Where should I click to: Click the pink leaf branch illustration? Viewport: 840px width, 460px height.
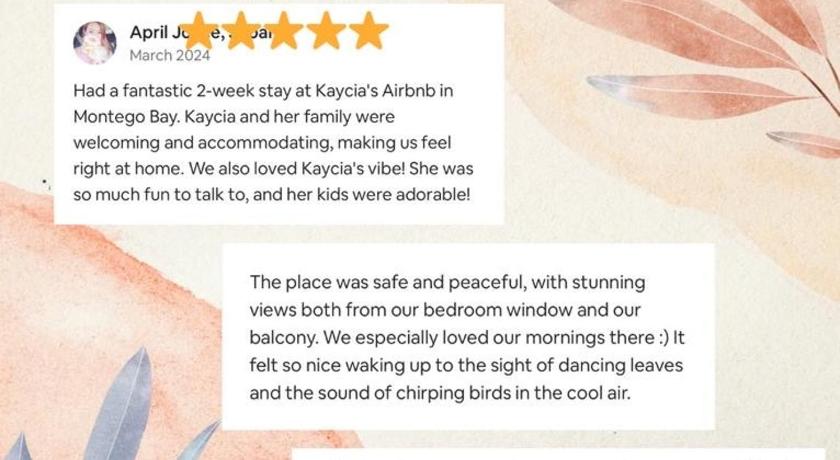(x=696, y=70)
